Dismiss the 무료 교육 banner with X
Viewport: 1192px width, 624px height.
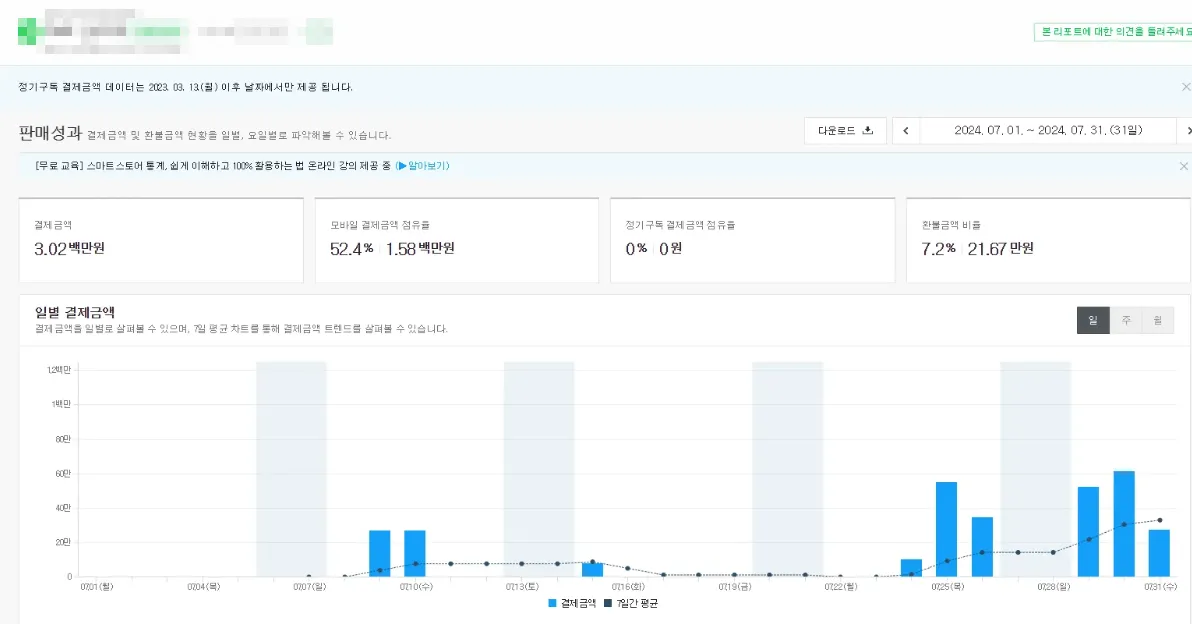pos(1183,166)
